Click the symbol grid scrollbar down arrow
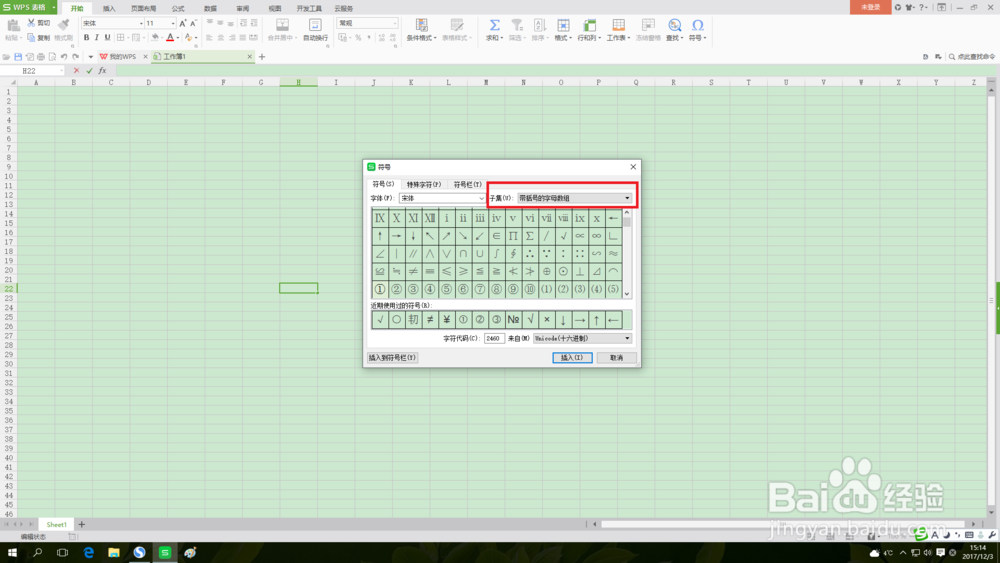The image size is (1000, 563). 627,294
